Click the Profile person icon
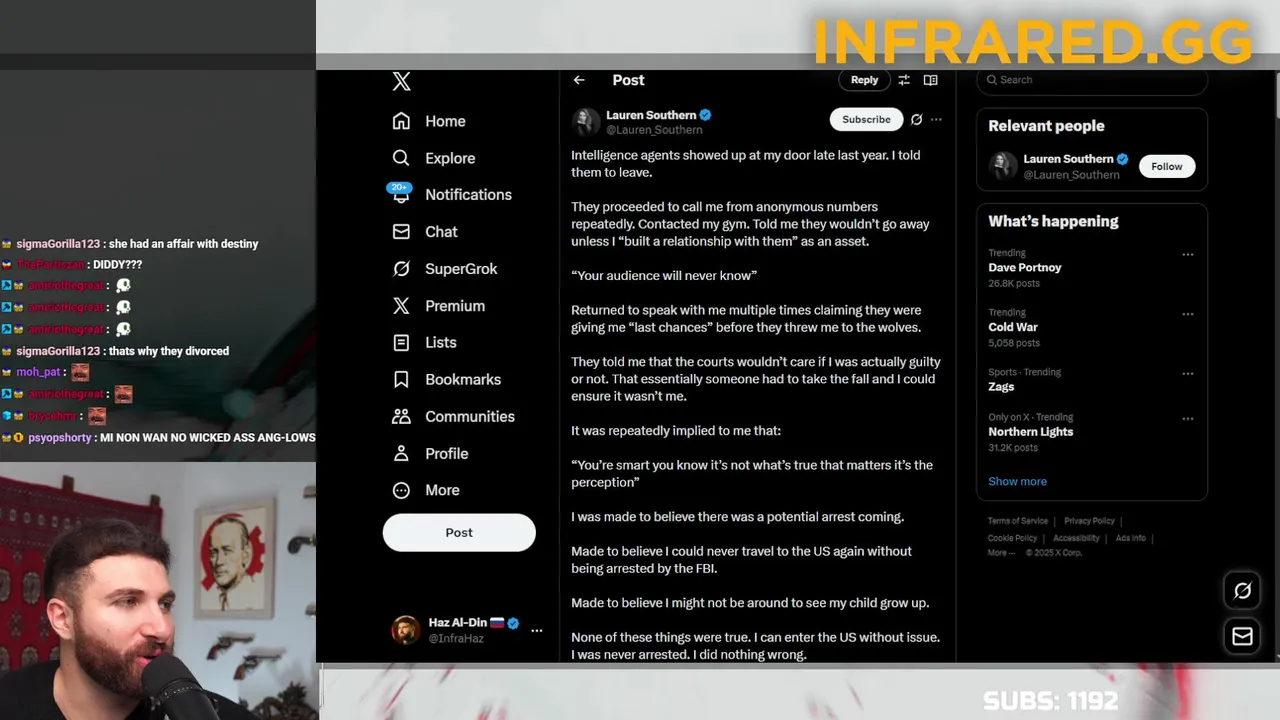Image resolution: width=1280 pixels, height=720 pixels. (401, 453)
